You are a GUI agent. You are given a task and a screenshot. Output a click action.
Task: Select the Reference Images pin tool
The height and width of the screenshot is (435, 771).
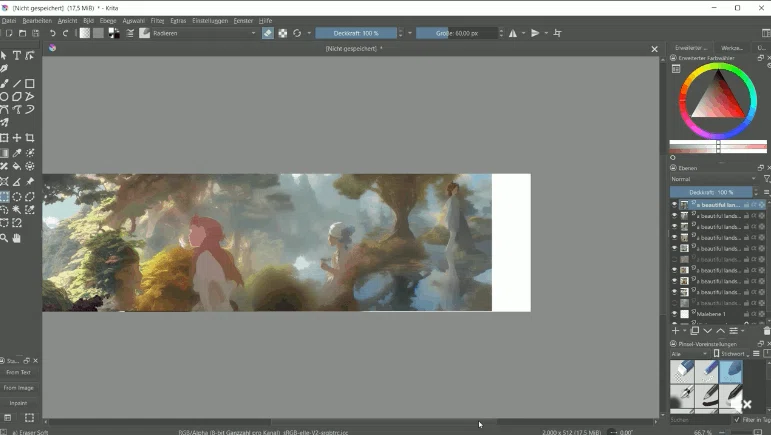click(30, 181)
